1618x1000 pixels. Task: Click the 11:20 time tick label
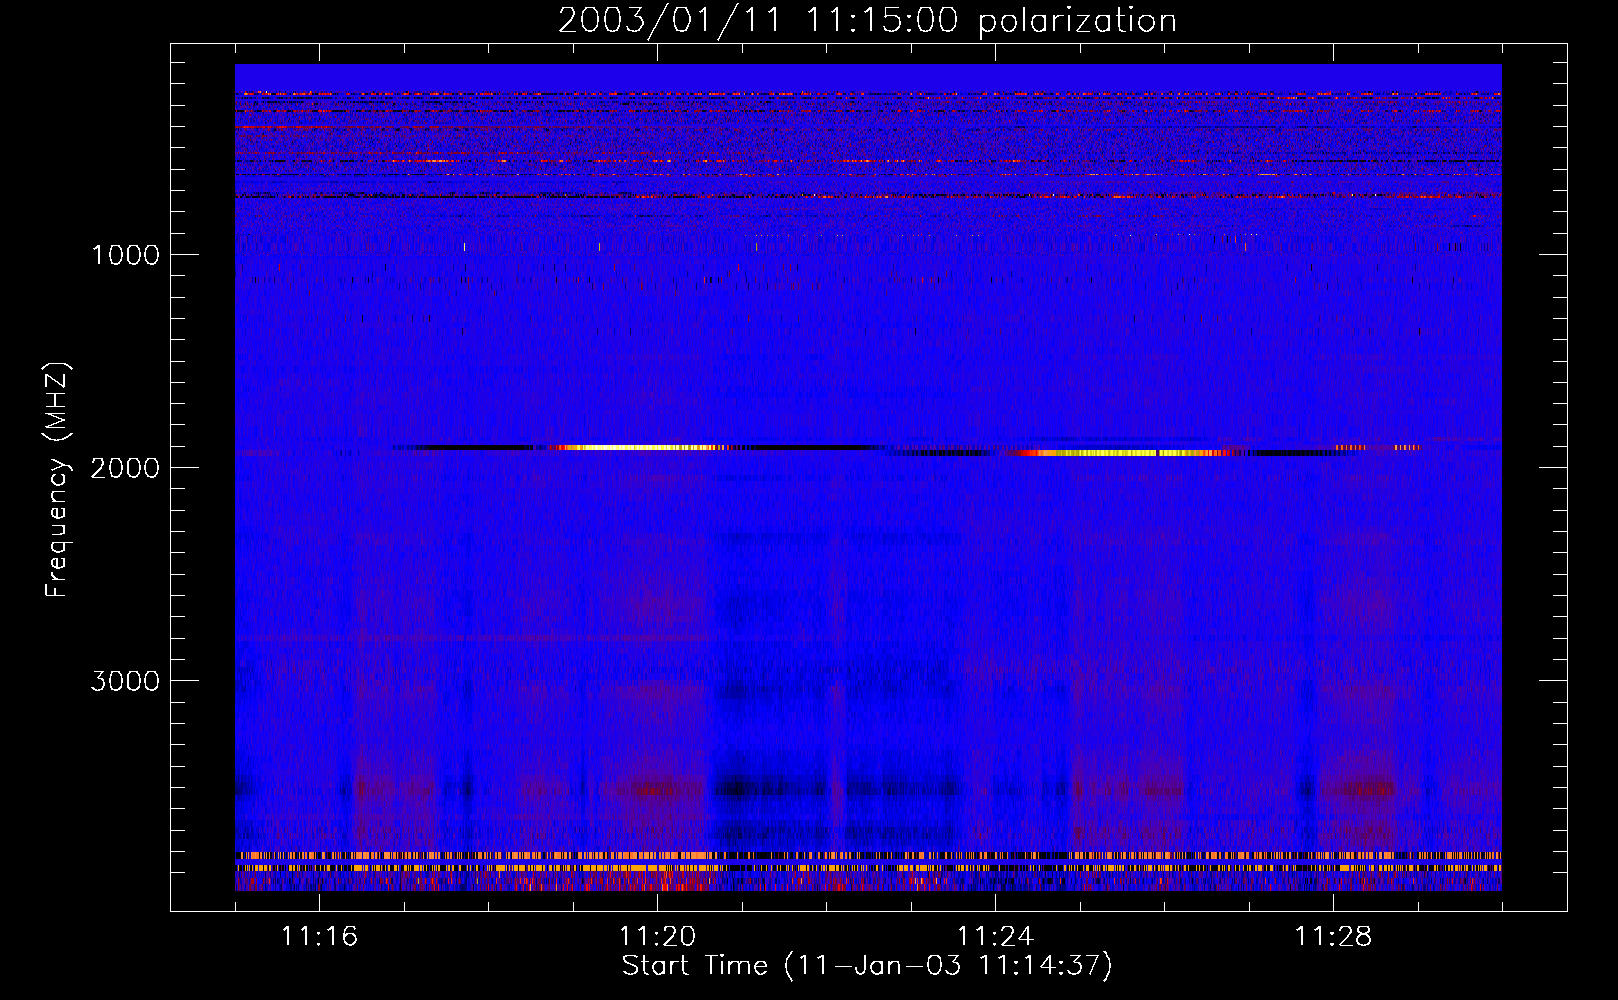click(x=657, y=937)
